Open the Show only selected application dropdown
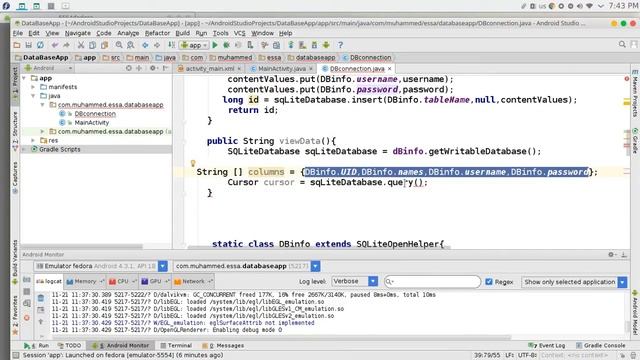This screenshot has width=640, height=360. (x=574, y=282)
